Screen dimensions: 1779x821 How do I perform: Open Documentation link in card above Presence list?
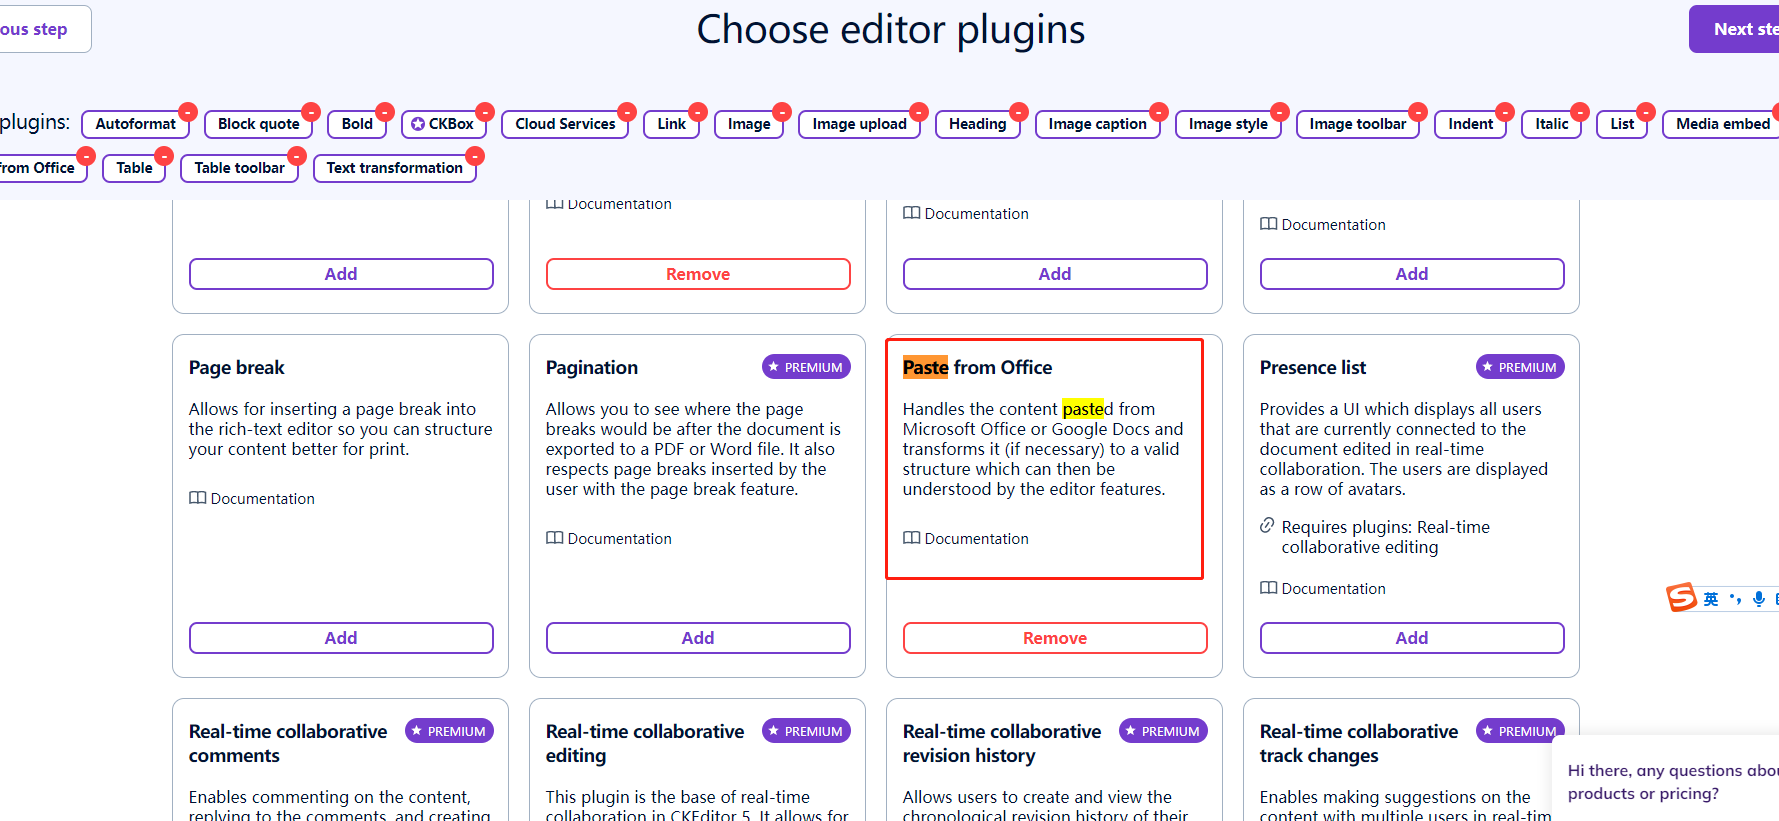coord(1323,224)
